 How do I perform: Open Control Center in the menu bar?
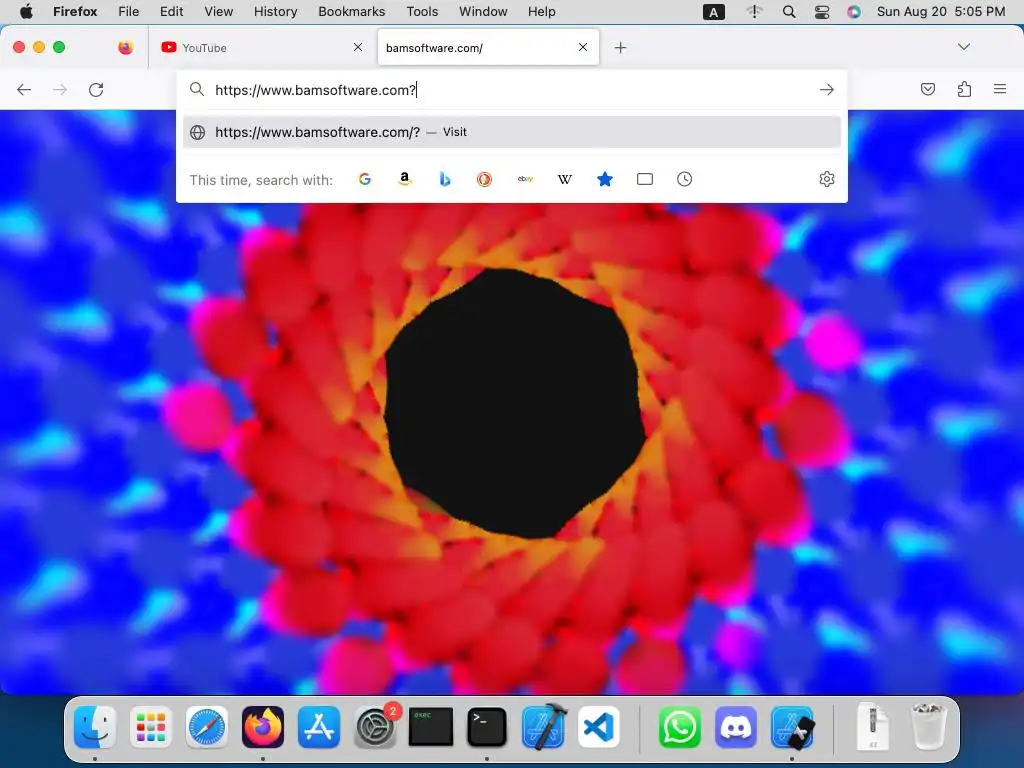(822, 11)
